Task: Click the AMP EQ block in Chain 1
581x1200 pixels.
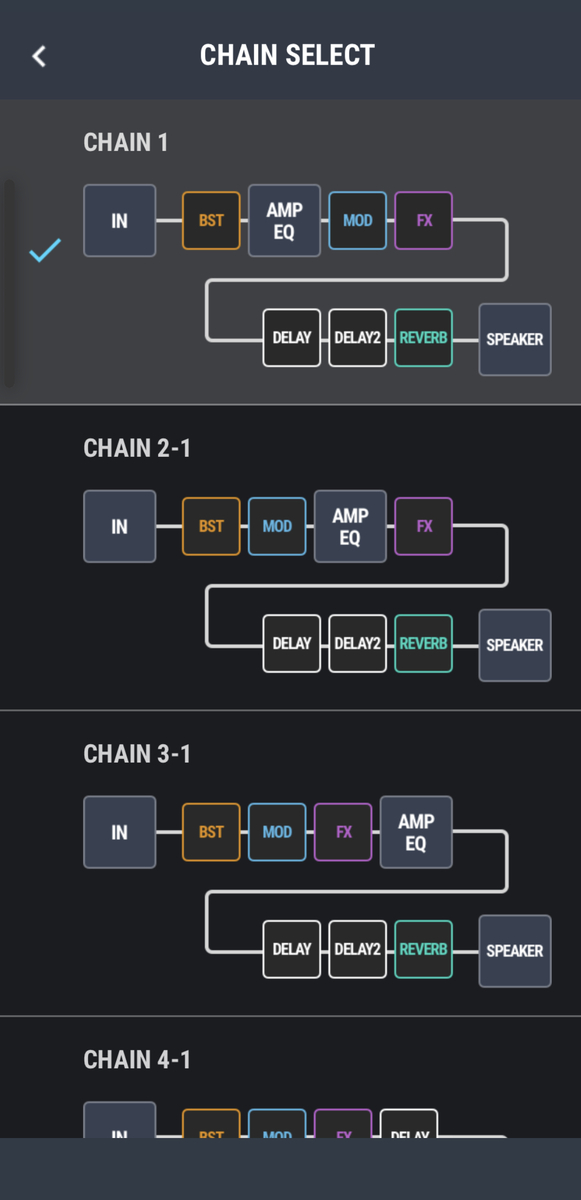Action: (x=284, y=220)
